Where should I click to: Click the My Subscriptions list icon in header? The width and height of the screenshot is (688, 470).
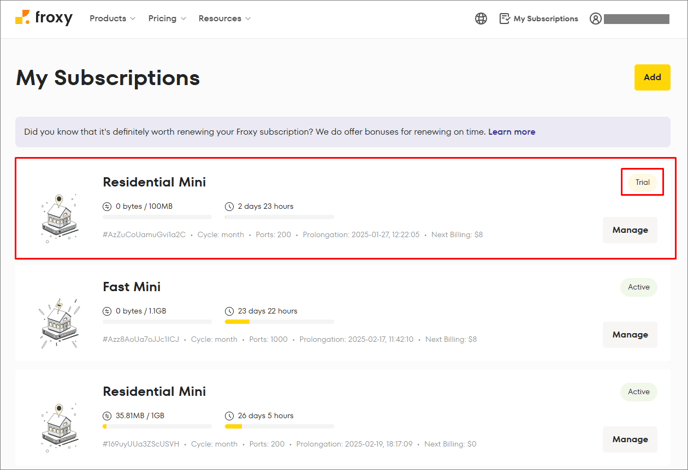(505, 18)
